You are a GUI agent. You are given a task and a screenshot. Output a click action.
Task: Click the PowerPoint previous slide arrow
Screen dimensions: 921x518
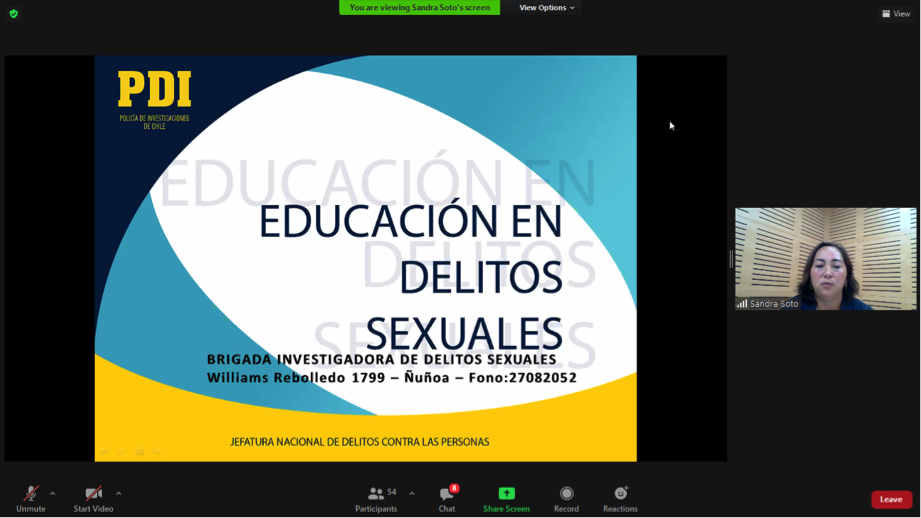coord(105,453)
